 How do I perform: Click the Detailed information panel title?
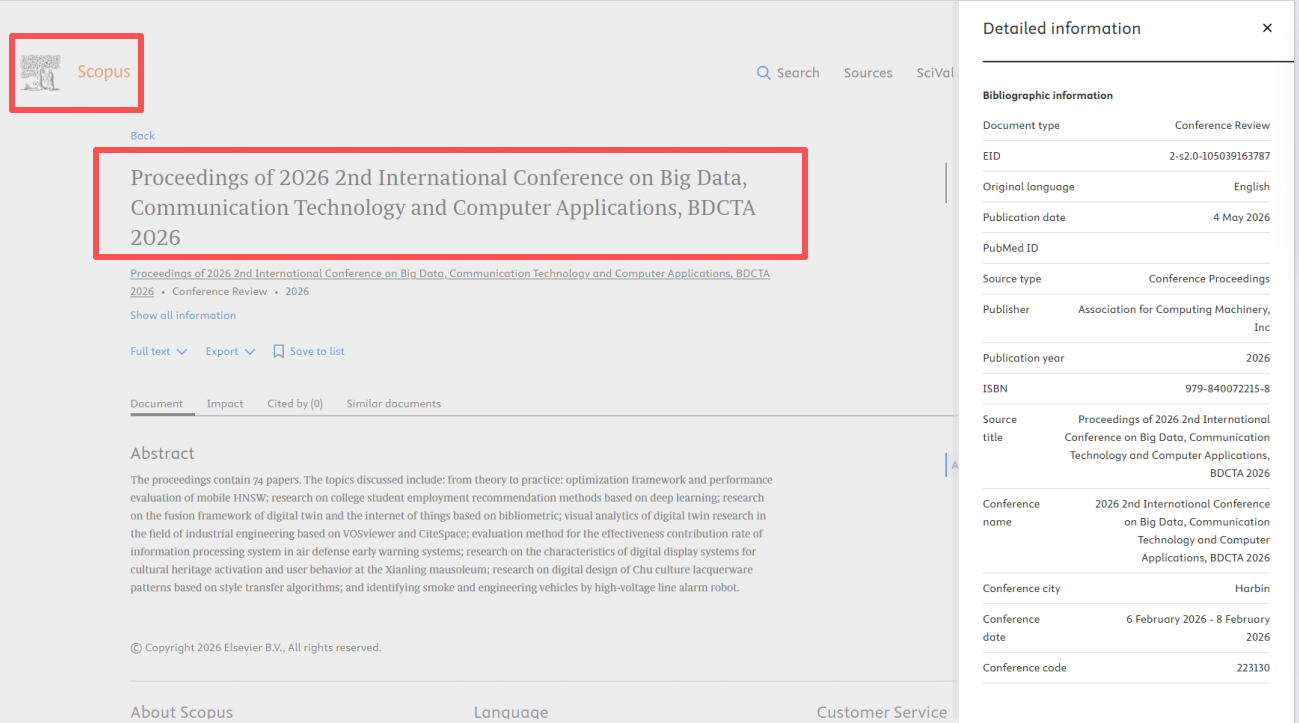[x=1062, y=28]
